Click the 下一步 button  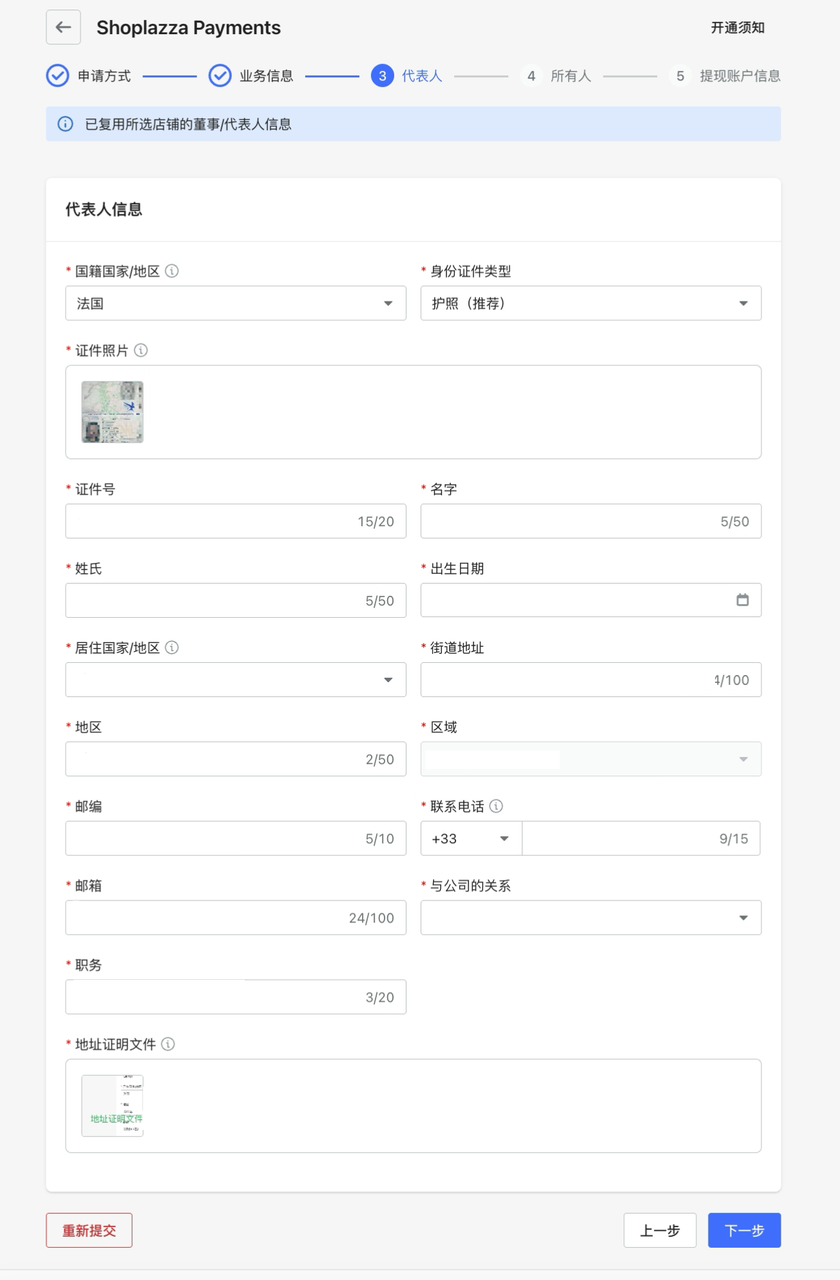(x=744, y=1230)
